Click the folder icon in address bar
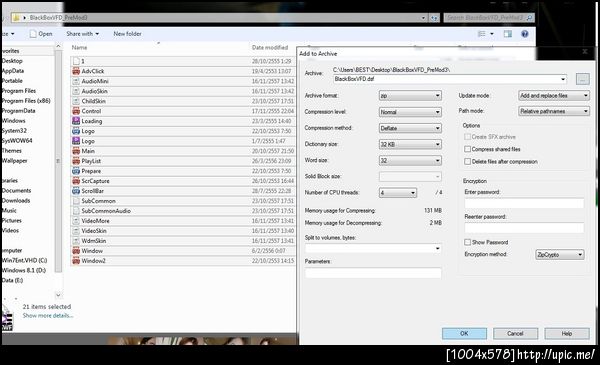The image size is (600, 365). coord(16,18)
